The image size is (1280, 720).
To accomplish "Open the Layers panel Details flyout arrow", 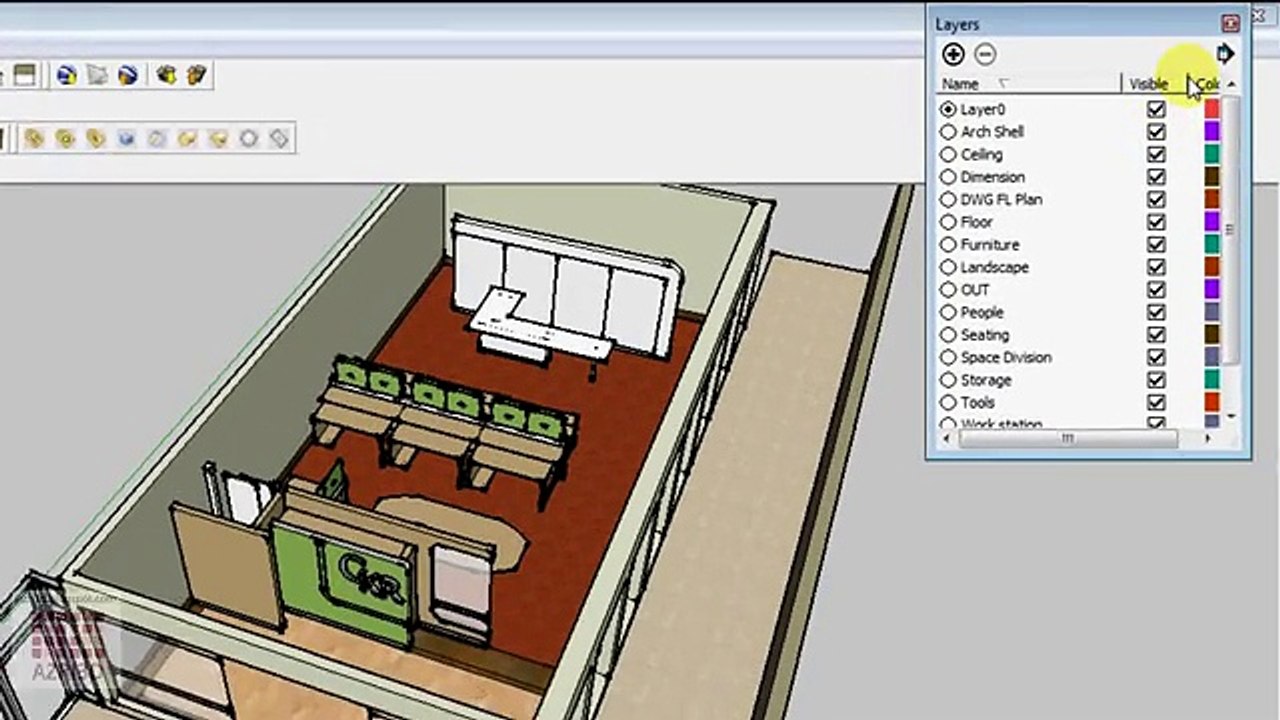I will [1225, 54].
